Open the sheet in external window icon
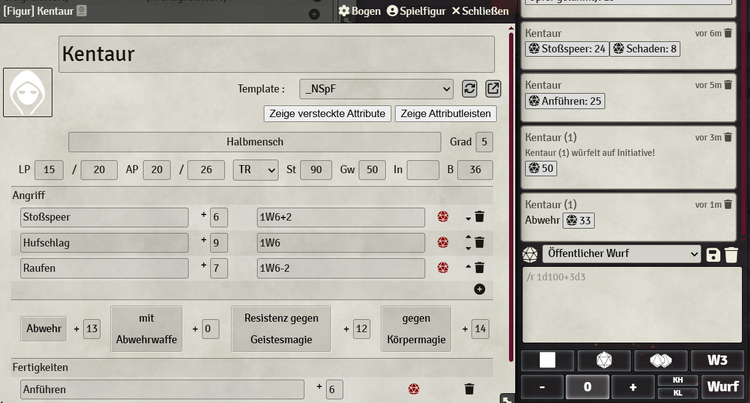 (x=492, y=89)
